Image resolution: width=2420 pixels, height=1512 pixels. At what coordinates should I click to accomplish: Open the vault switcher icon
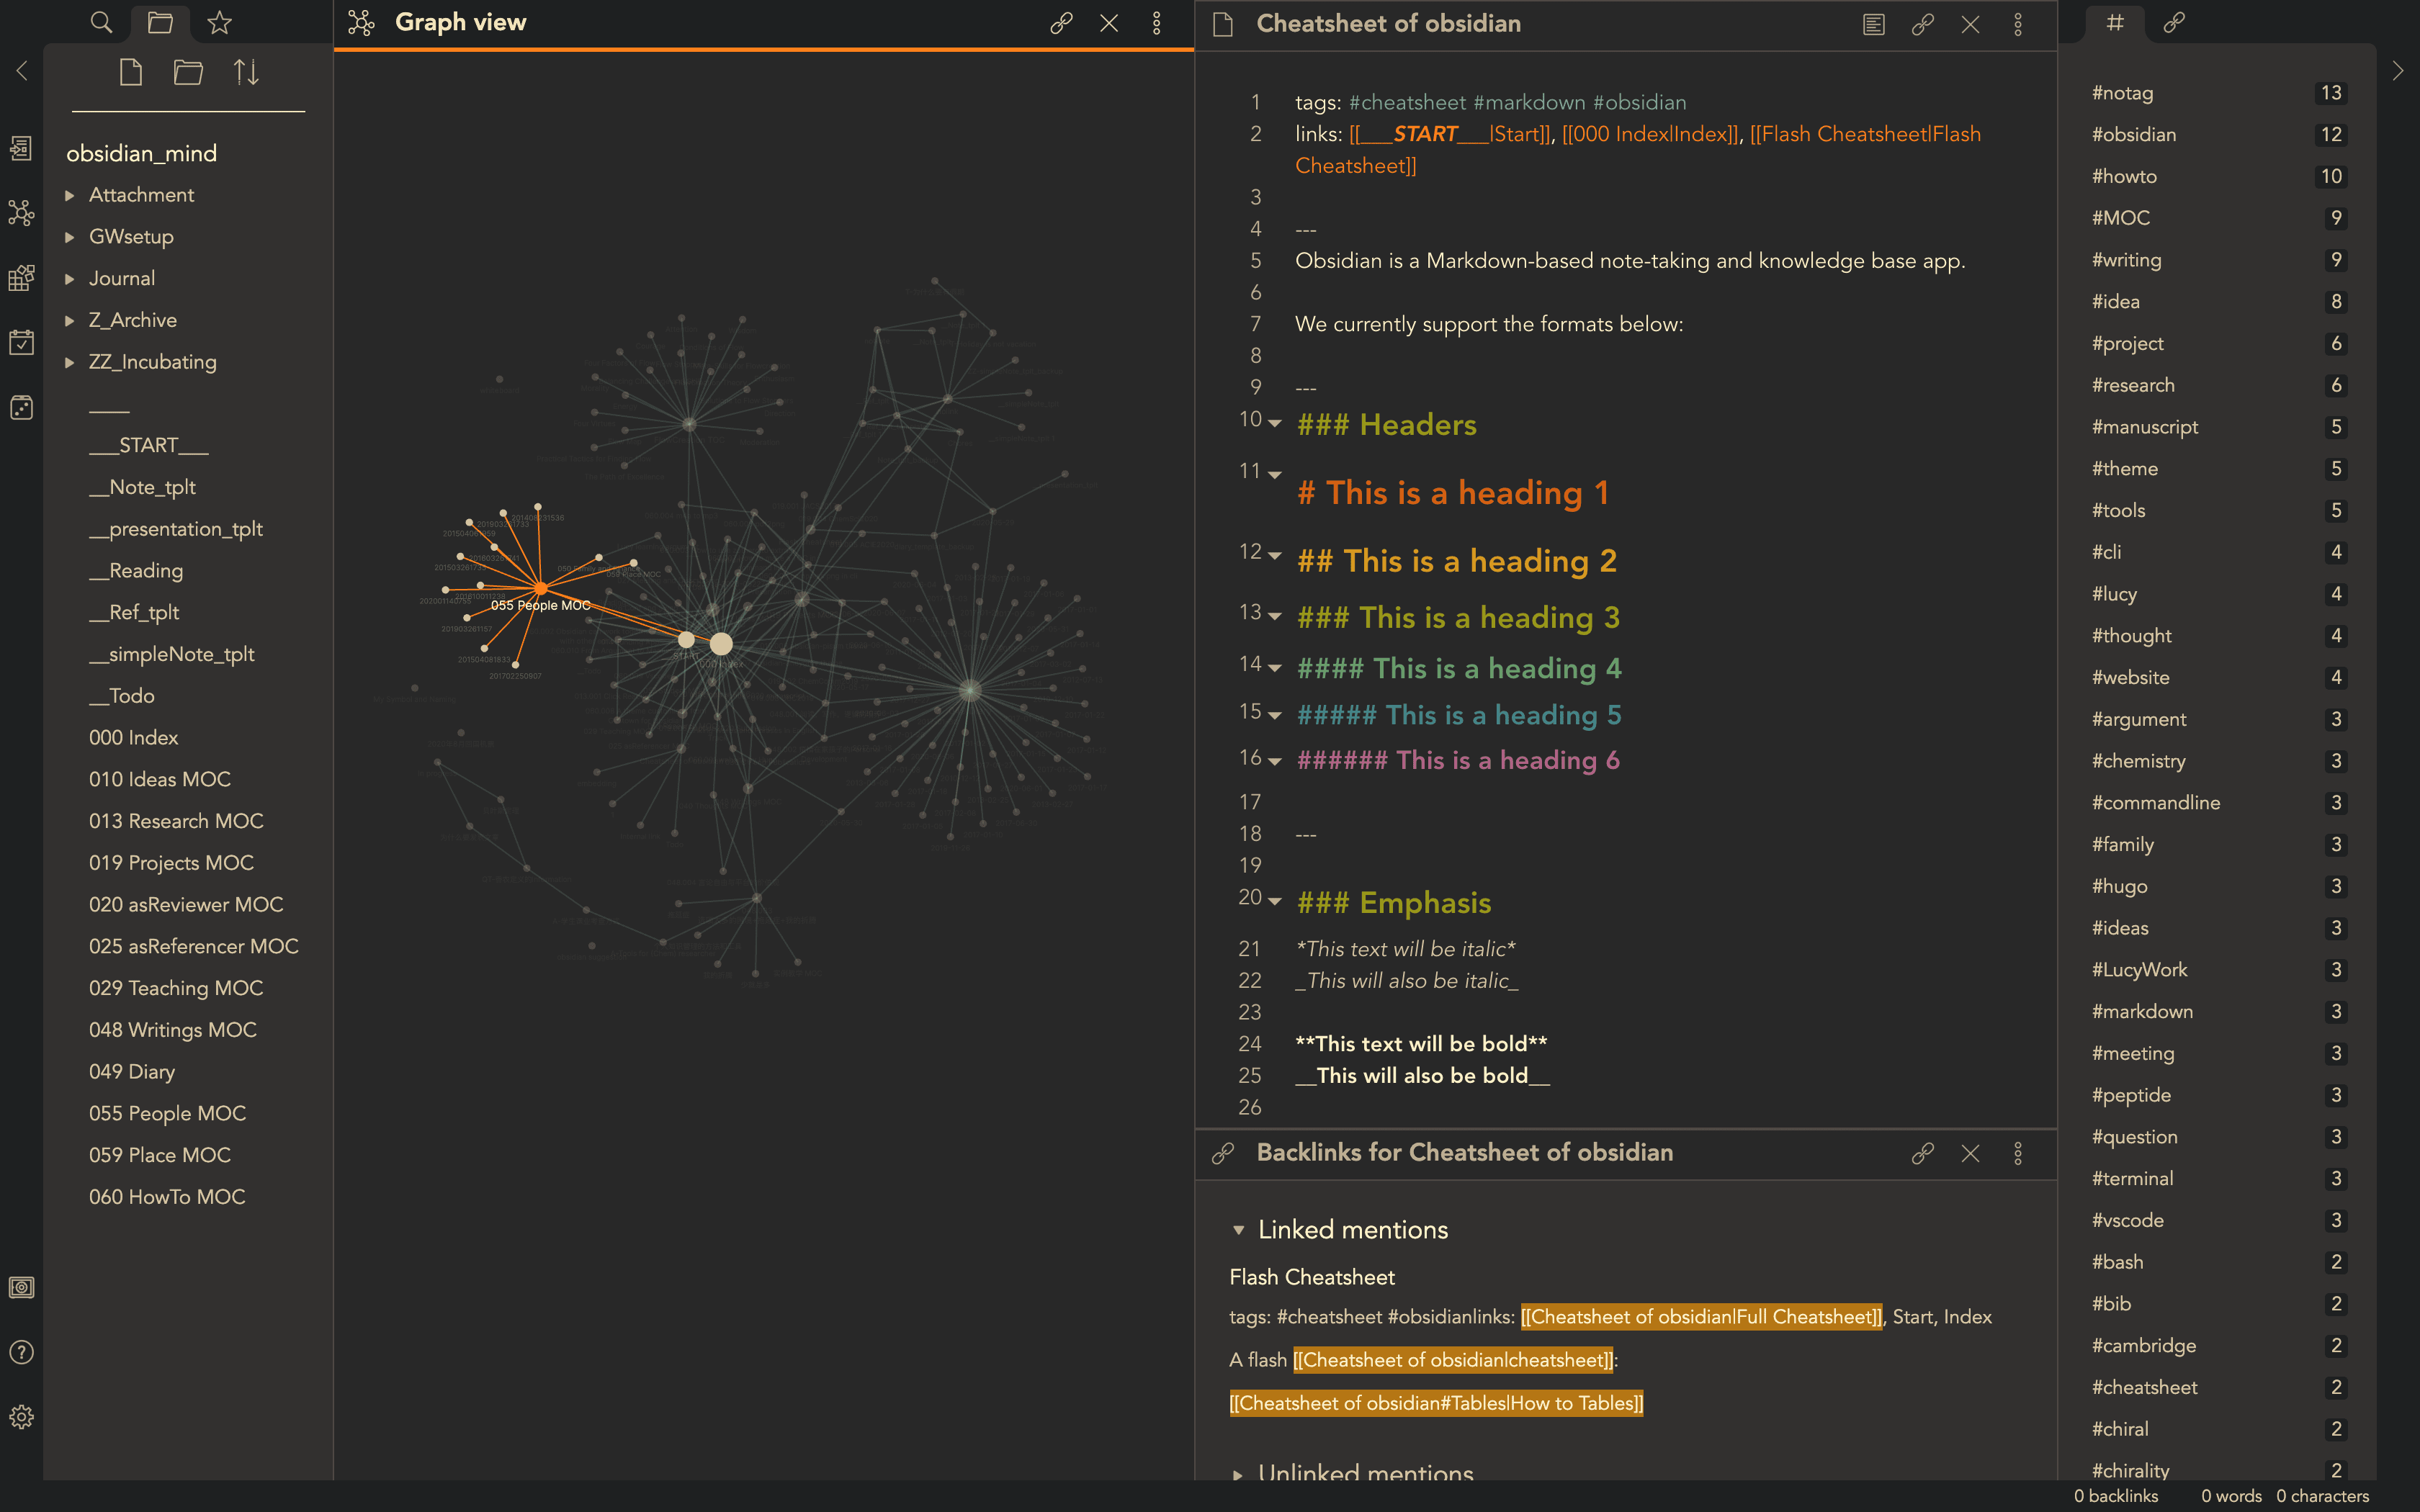[x=21, y=1287]
